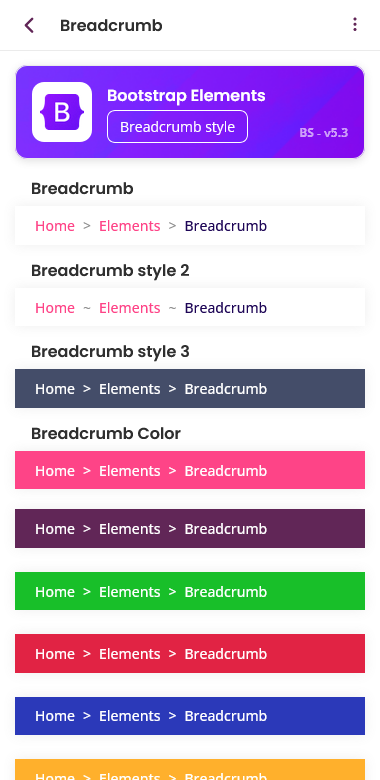Image resolution: width=380 pixels, height=780 pixels.
Task: Select Breadcrumb item in first breadcrumb
Action: (226, 226)
